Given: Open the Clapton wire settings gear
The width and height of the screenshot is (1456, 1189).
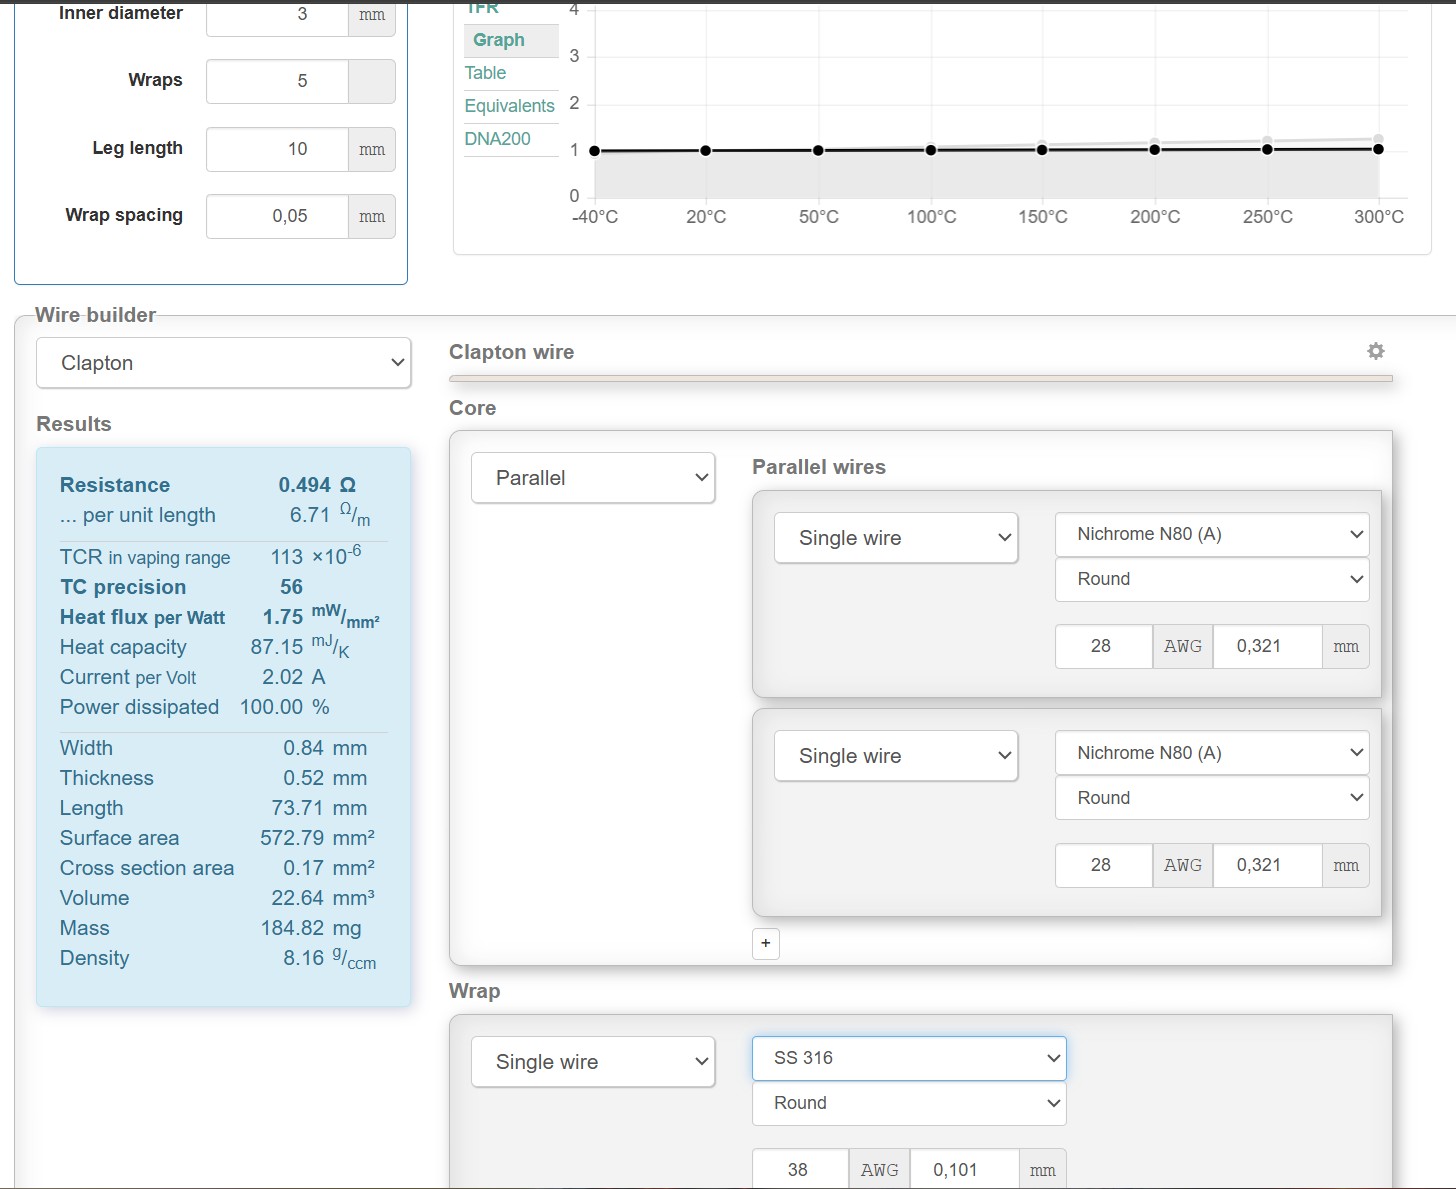Looking at the screenshot, I should pos(1376,351).
